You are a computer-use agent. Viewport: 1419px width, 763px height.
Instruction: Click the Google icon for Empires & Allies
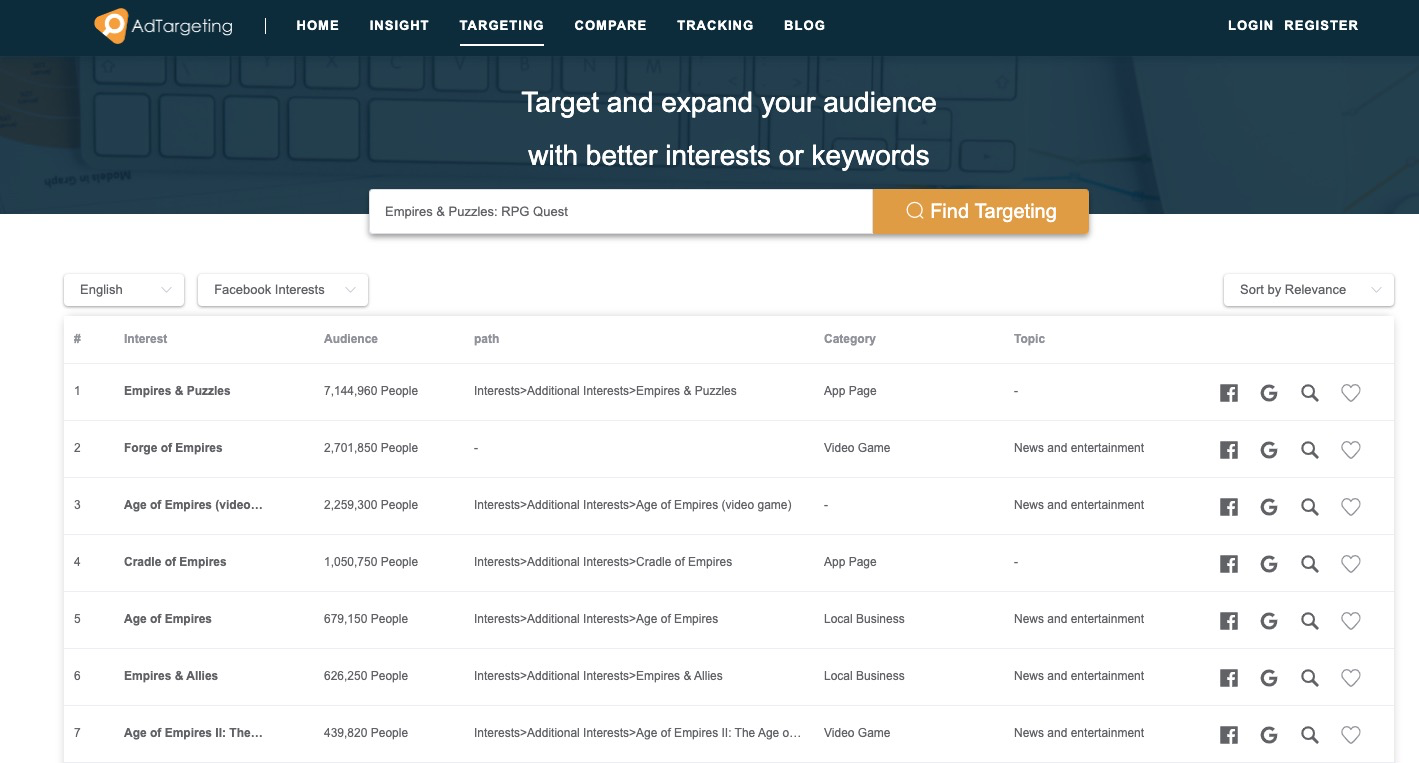(1269, 677)
